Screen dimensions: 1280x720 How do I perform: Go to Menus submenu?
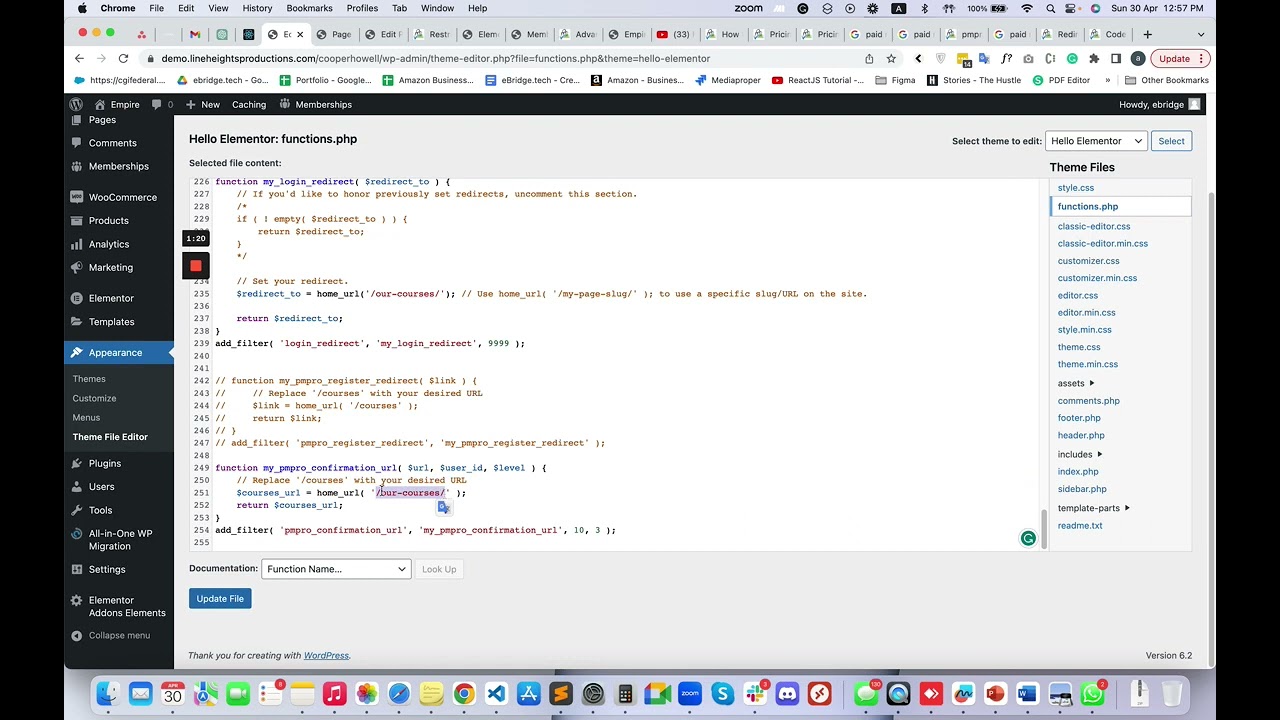pyautogui.click(x=86, y=417)
